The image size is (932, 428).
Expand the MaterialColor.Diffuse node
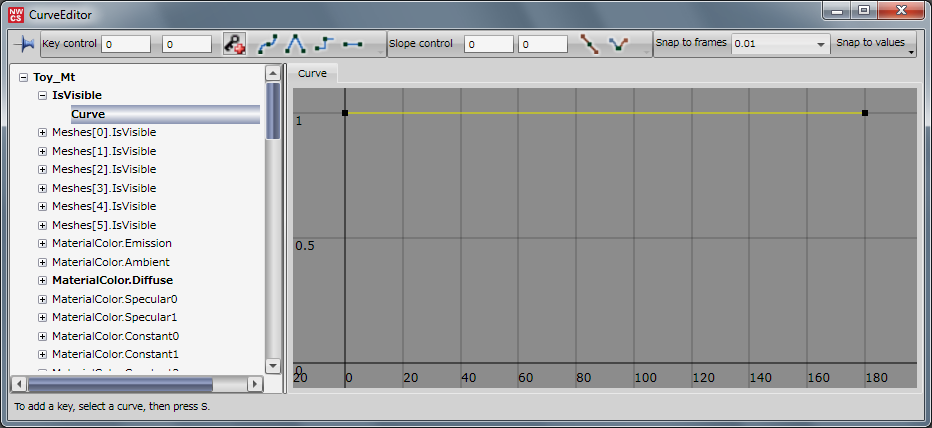tap(42, 281)
